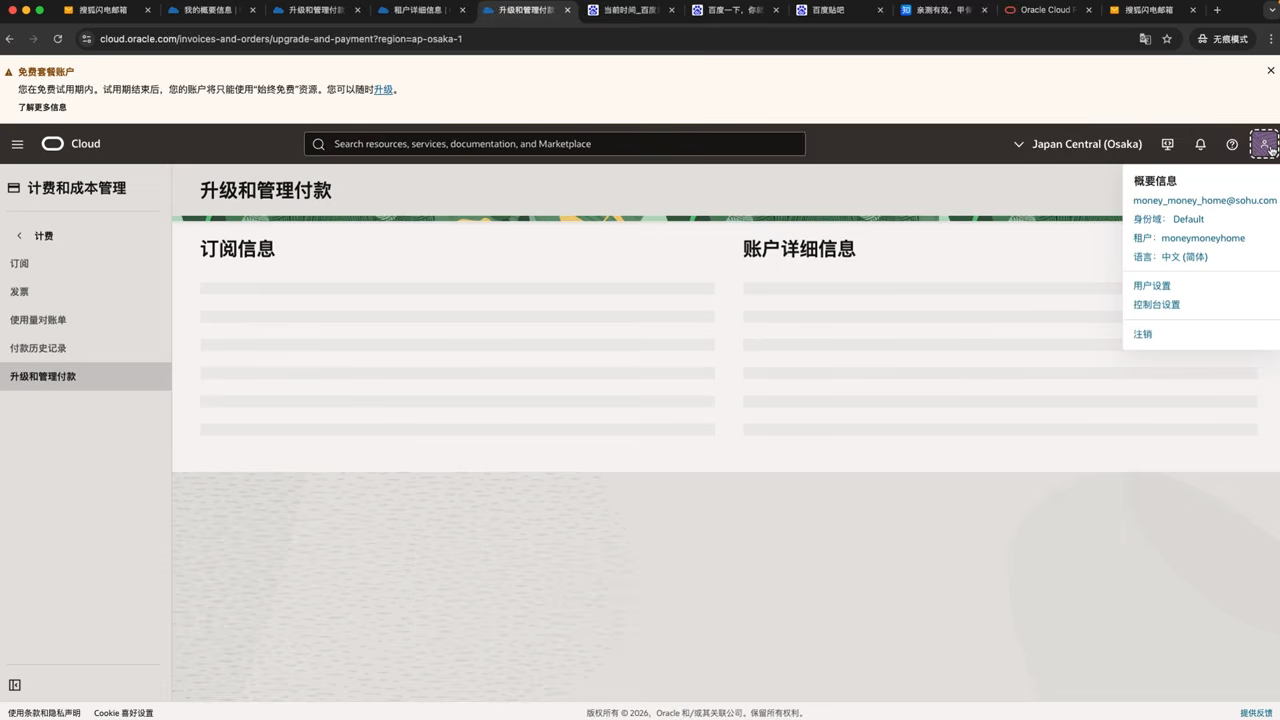
Task: Select 发票 in the sidebar
Action: 20,292
